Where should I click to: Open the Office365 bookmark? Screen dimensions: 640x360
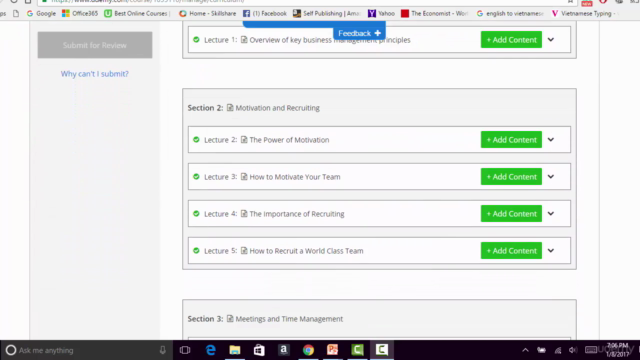(80, 13)
